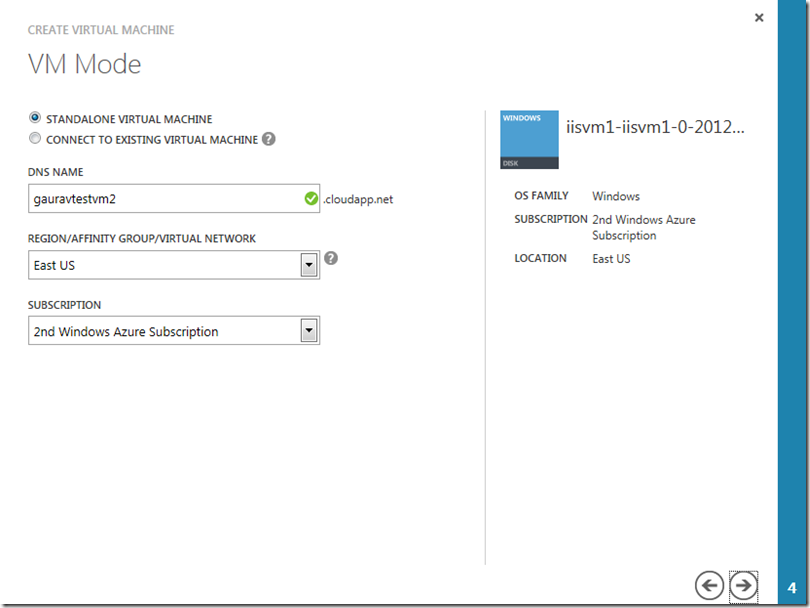810x608 pixels.
Task: Click the DNS NAME field label
Action: point(55,172)
